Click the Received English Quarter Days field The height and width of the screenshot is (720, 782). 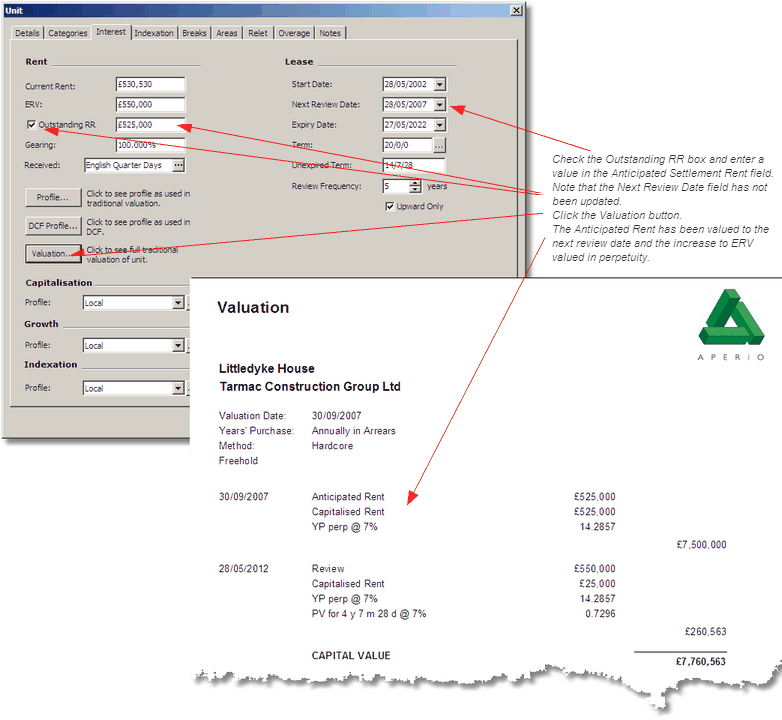(128, 165)
